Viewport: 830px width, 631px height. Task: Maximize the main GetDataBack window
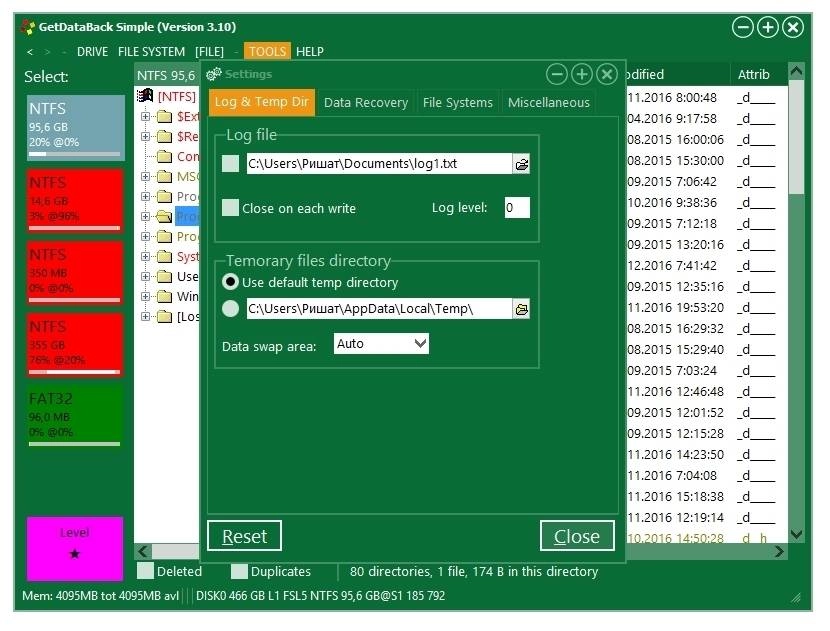point(768,27)
